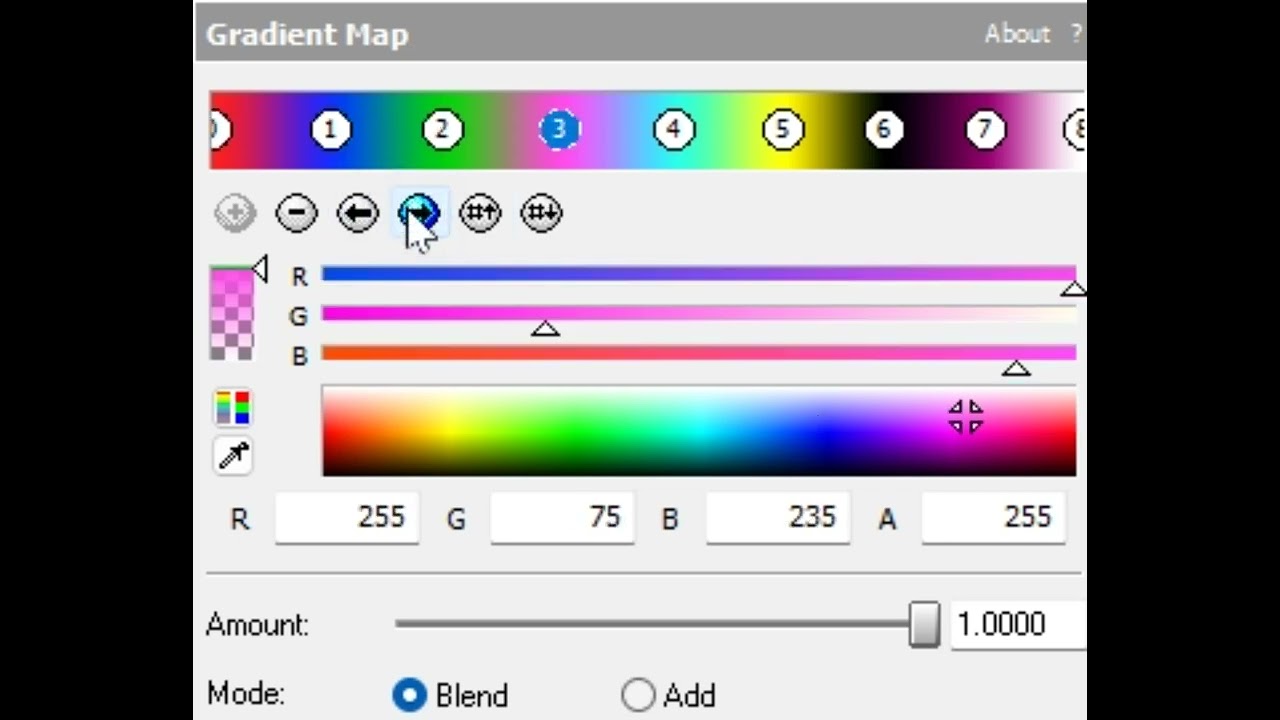This screenshot has height=720, width=1280.
Task: Click the R channel slider bar
Action: pyautogui.click(x=699, y=274)
